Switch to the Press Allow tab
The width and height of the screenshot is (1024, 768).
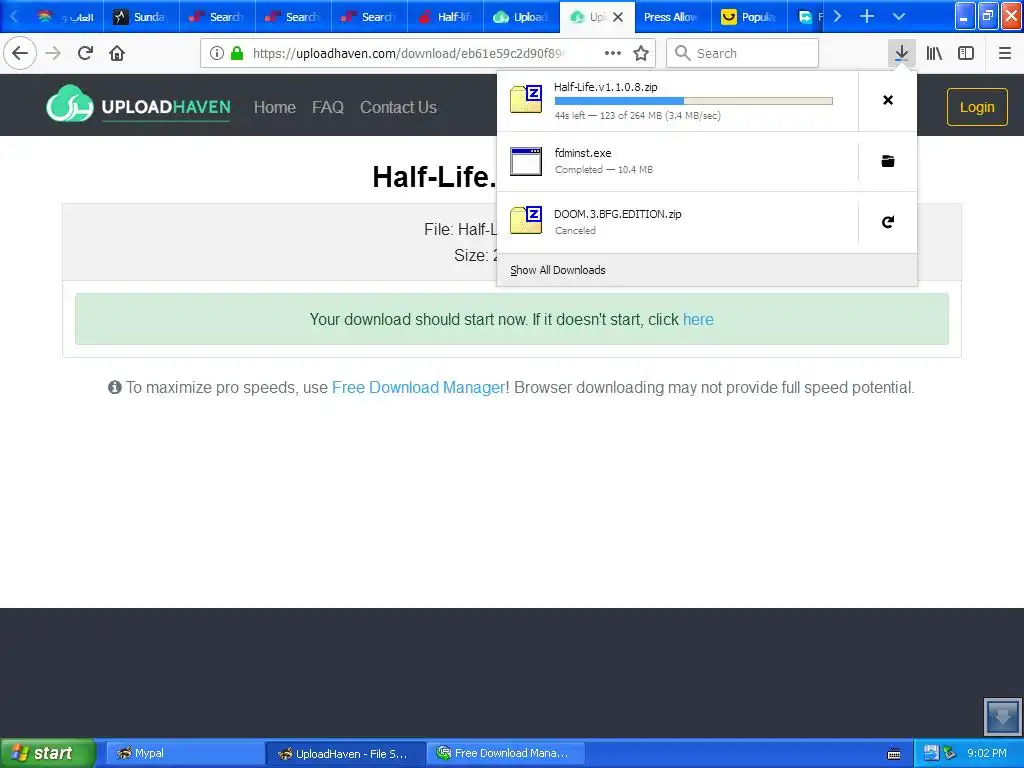673,17
